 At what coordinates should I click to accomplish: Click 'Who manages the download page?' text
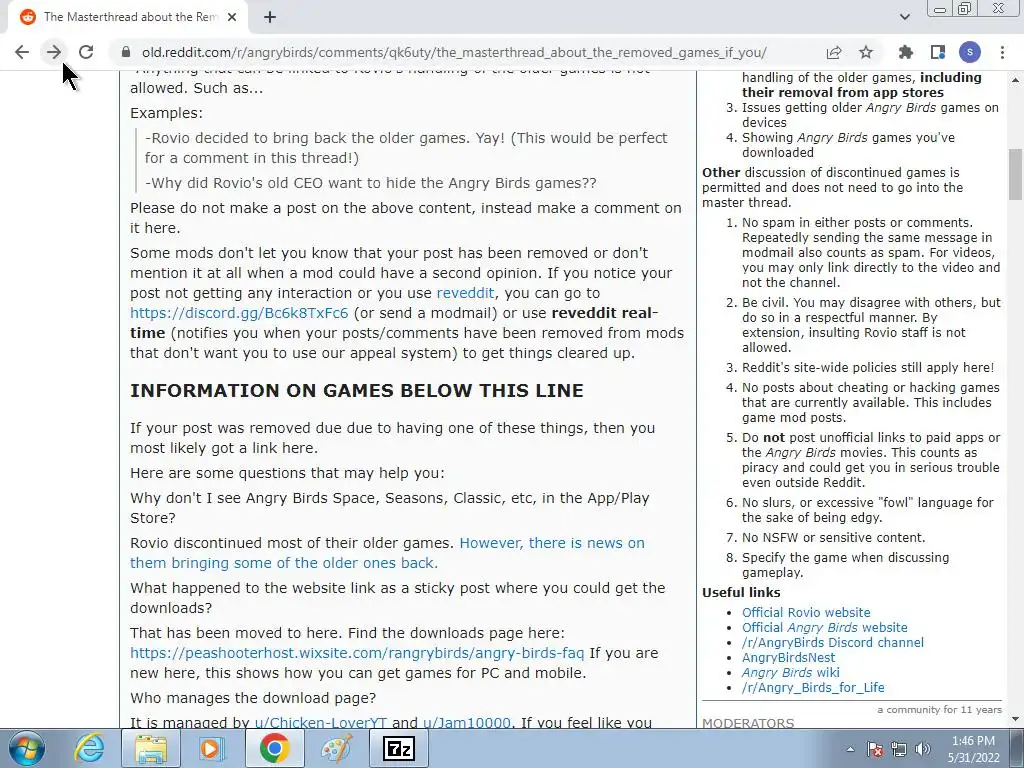(x=253, y=697)
